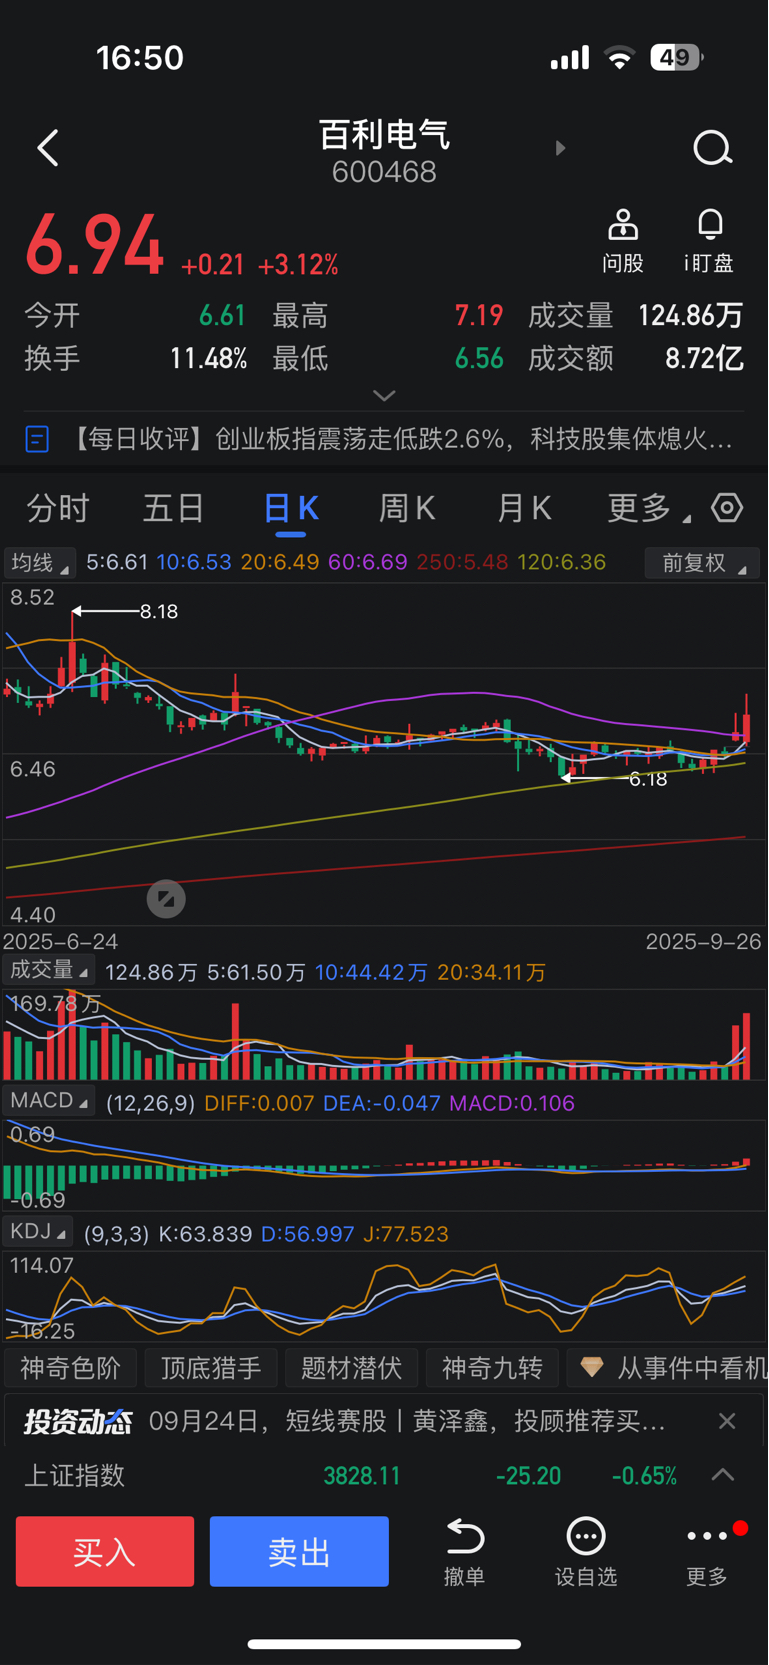
Task: Tap the 投资动态 label
Action: (77, 1421)
